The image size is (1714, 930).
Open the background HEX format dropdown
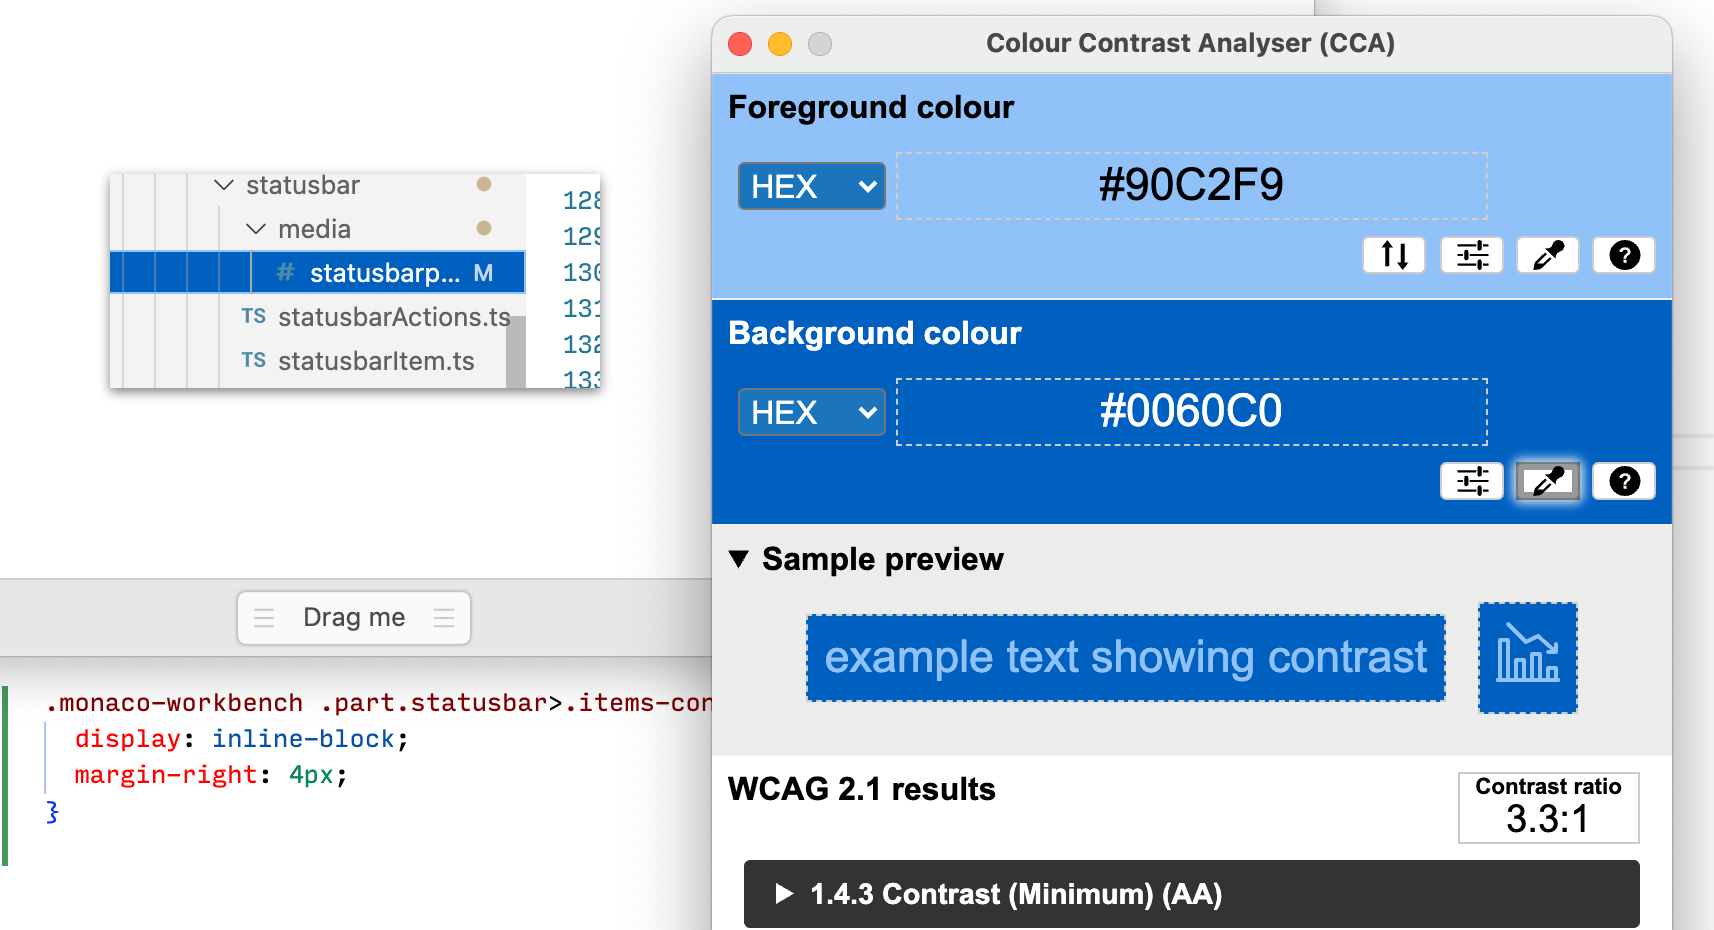point(811,411)
